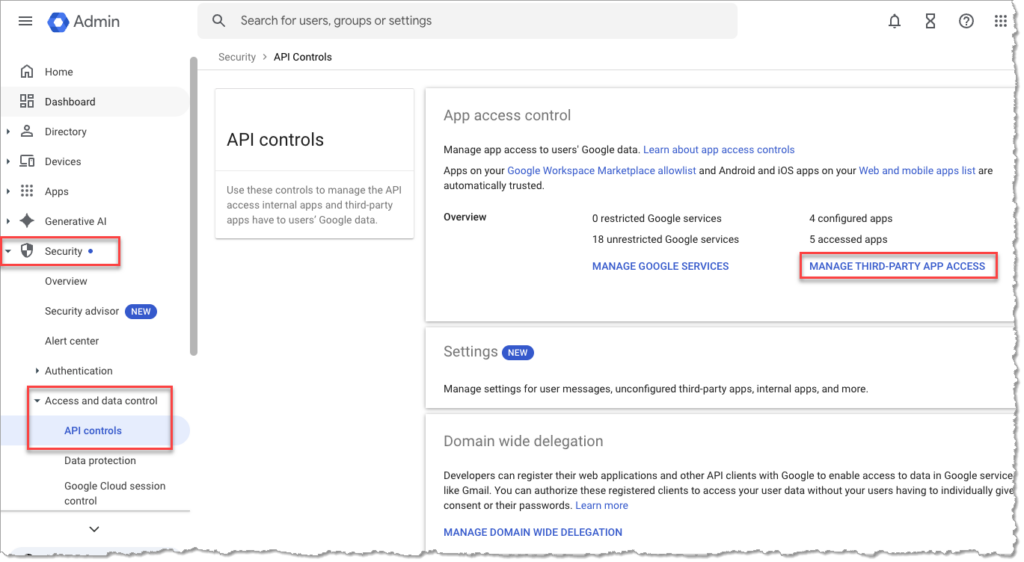
Task: Click Manage Third-Party App Access
Action: 897,266
